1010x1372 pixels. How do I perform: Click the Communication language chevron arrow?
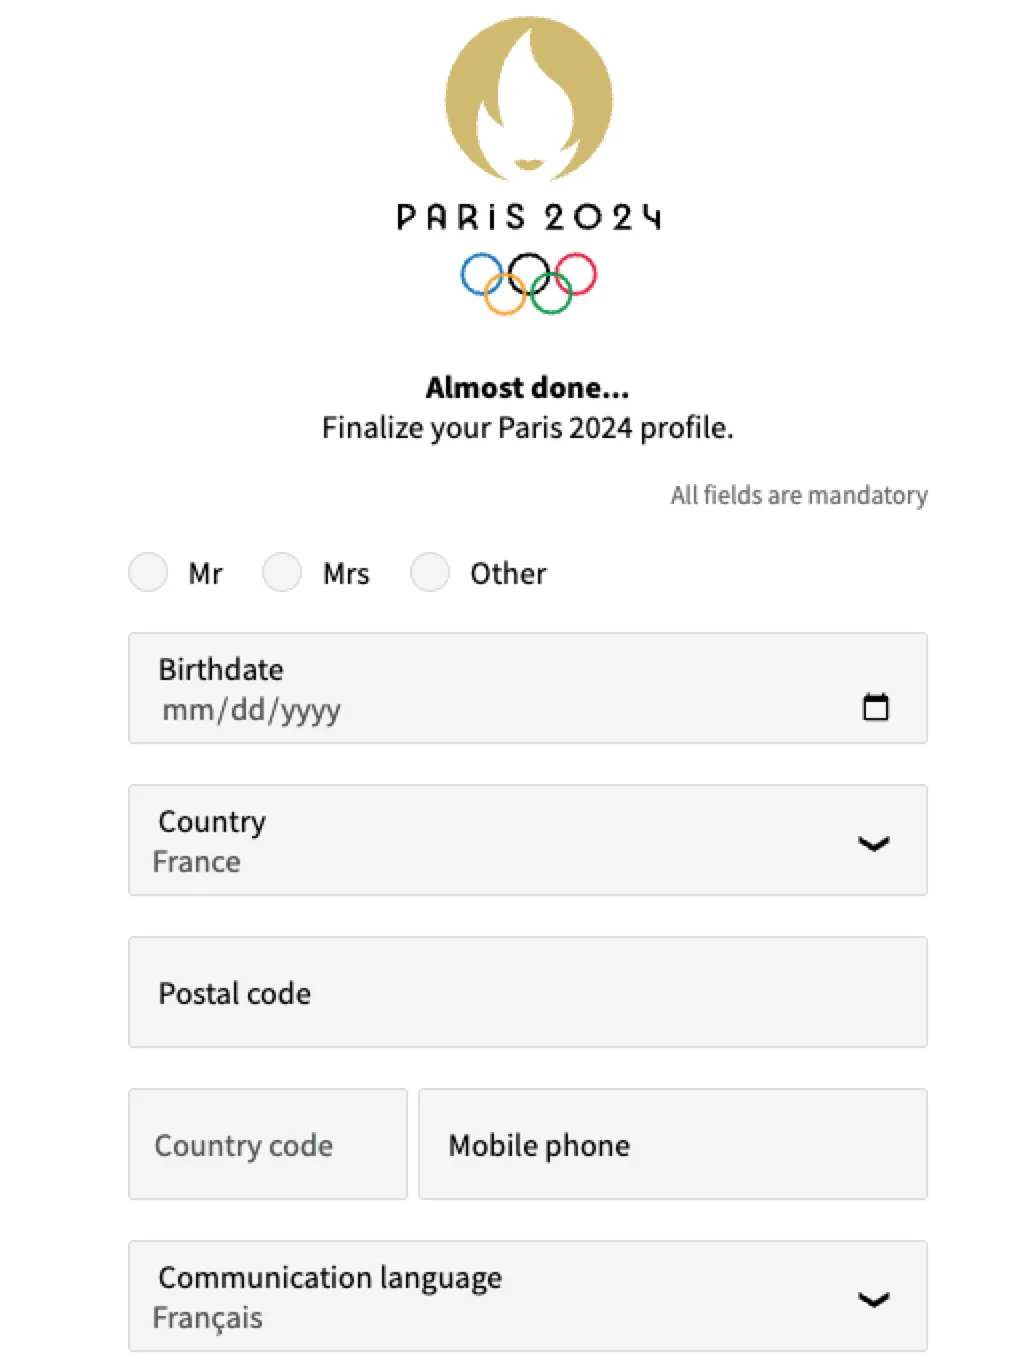coord(873,1299)
